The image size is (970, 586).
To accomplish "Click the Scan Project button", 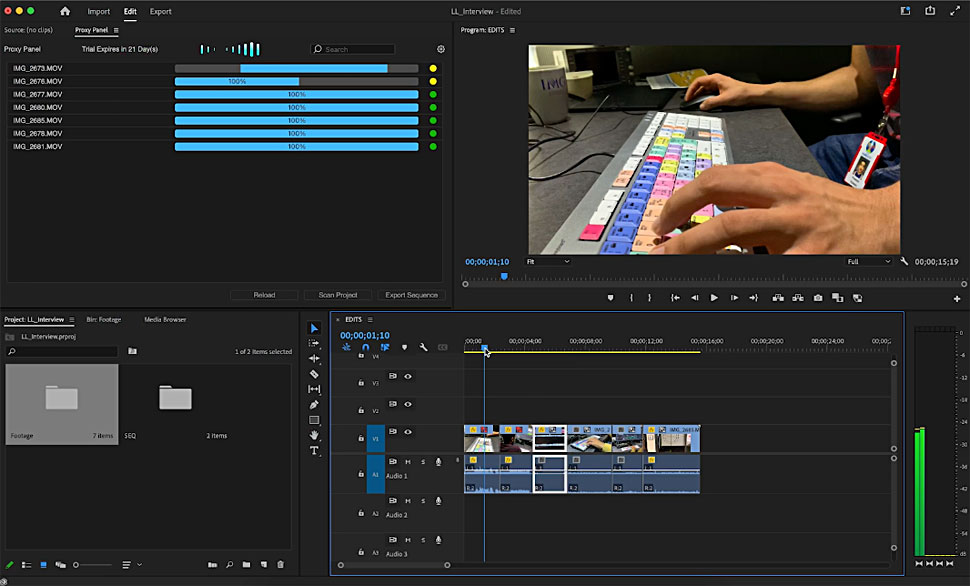I will pyautogui.click(x=338, y=295).
